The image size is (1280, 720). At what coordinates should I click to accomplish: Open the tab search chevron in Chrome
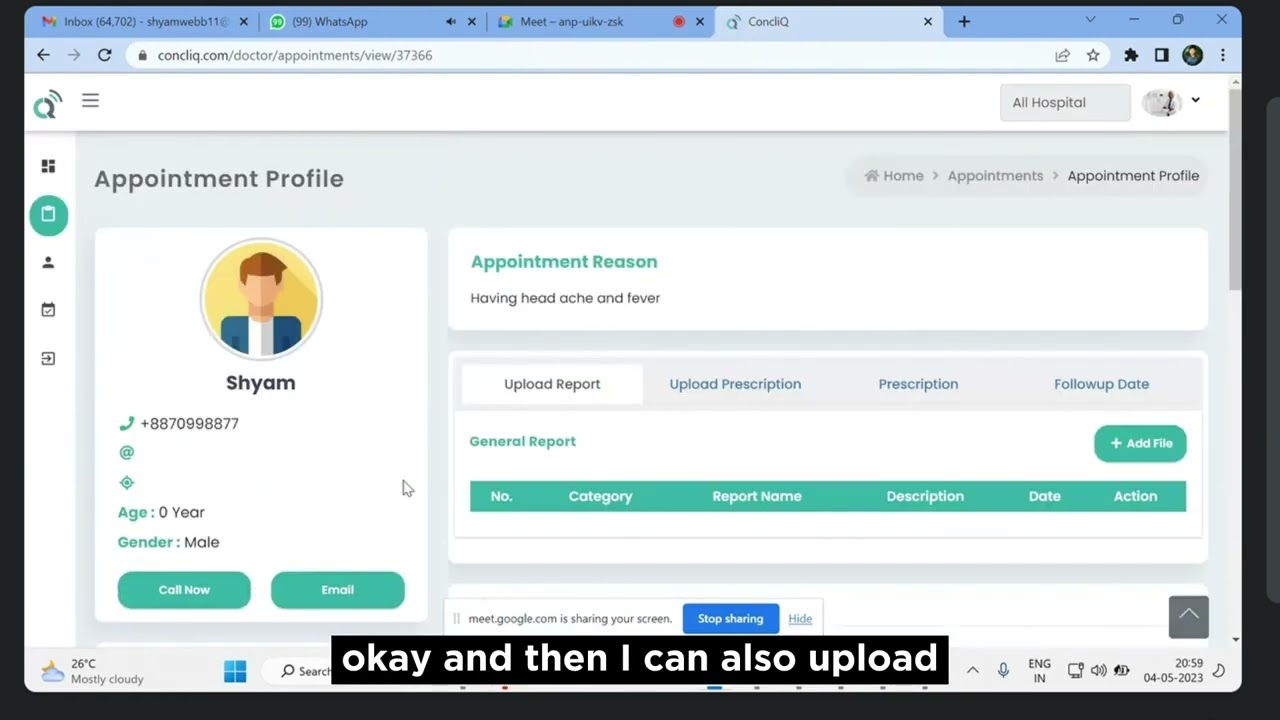(1090, 20)
